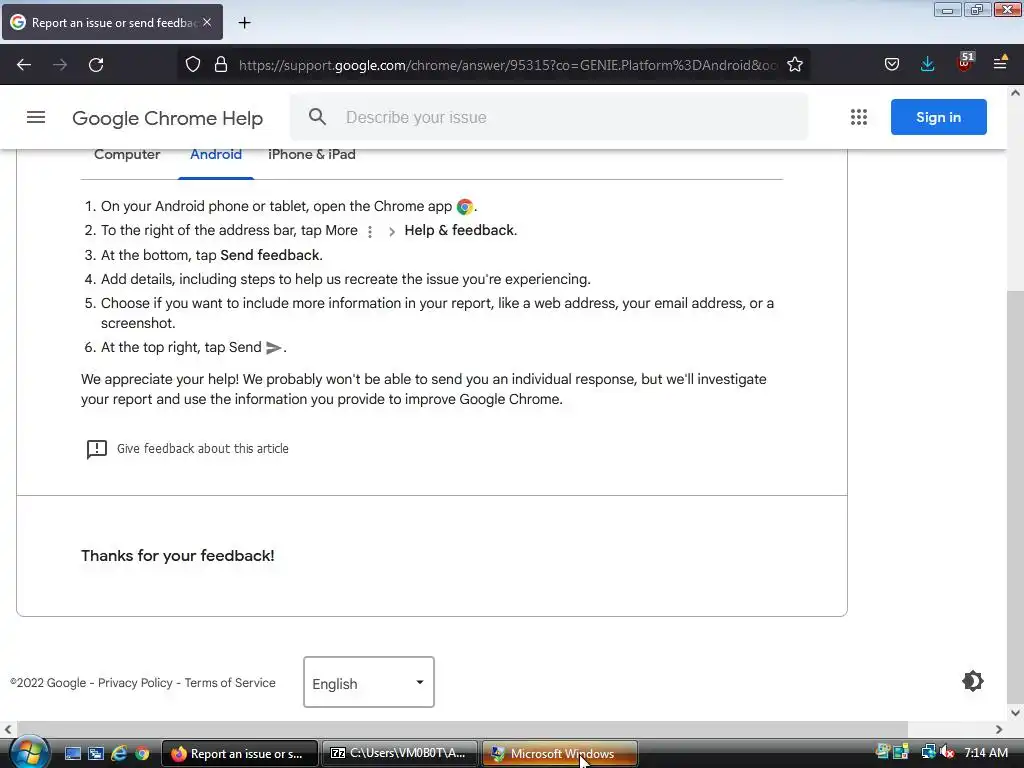Reload the current page
Screen dimensions: 1024x768
[x=96, y=65]
